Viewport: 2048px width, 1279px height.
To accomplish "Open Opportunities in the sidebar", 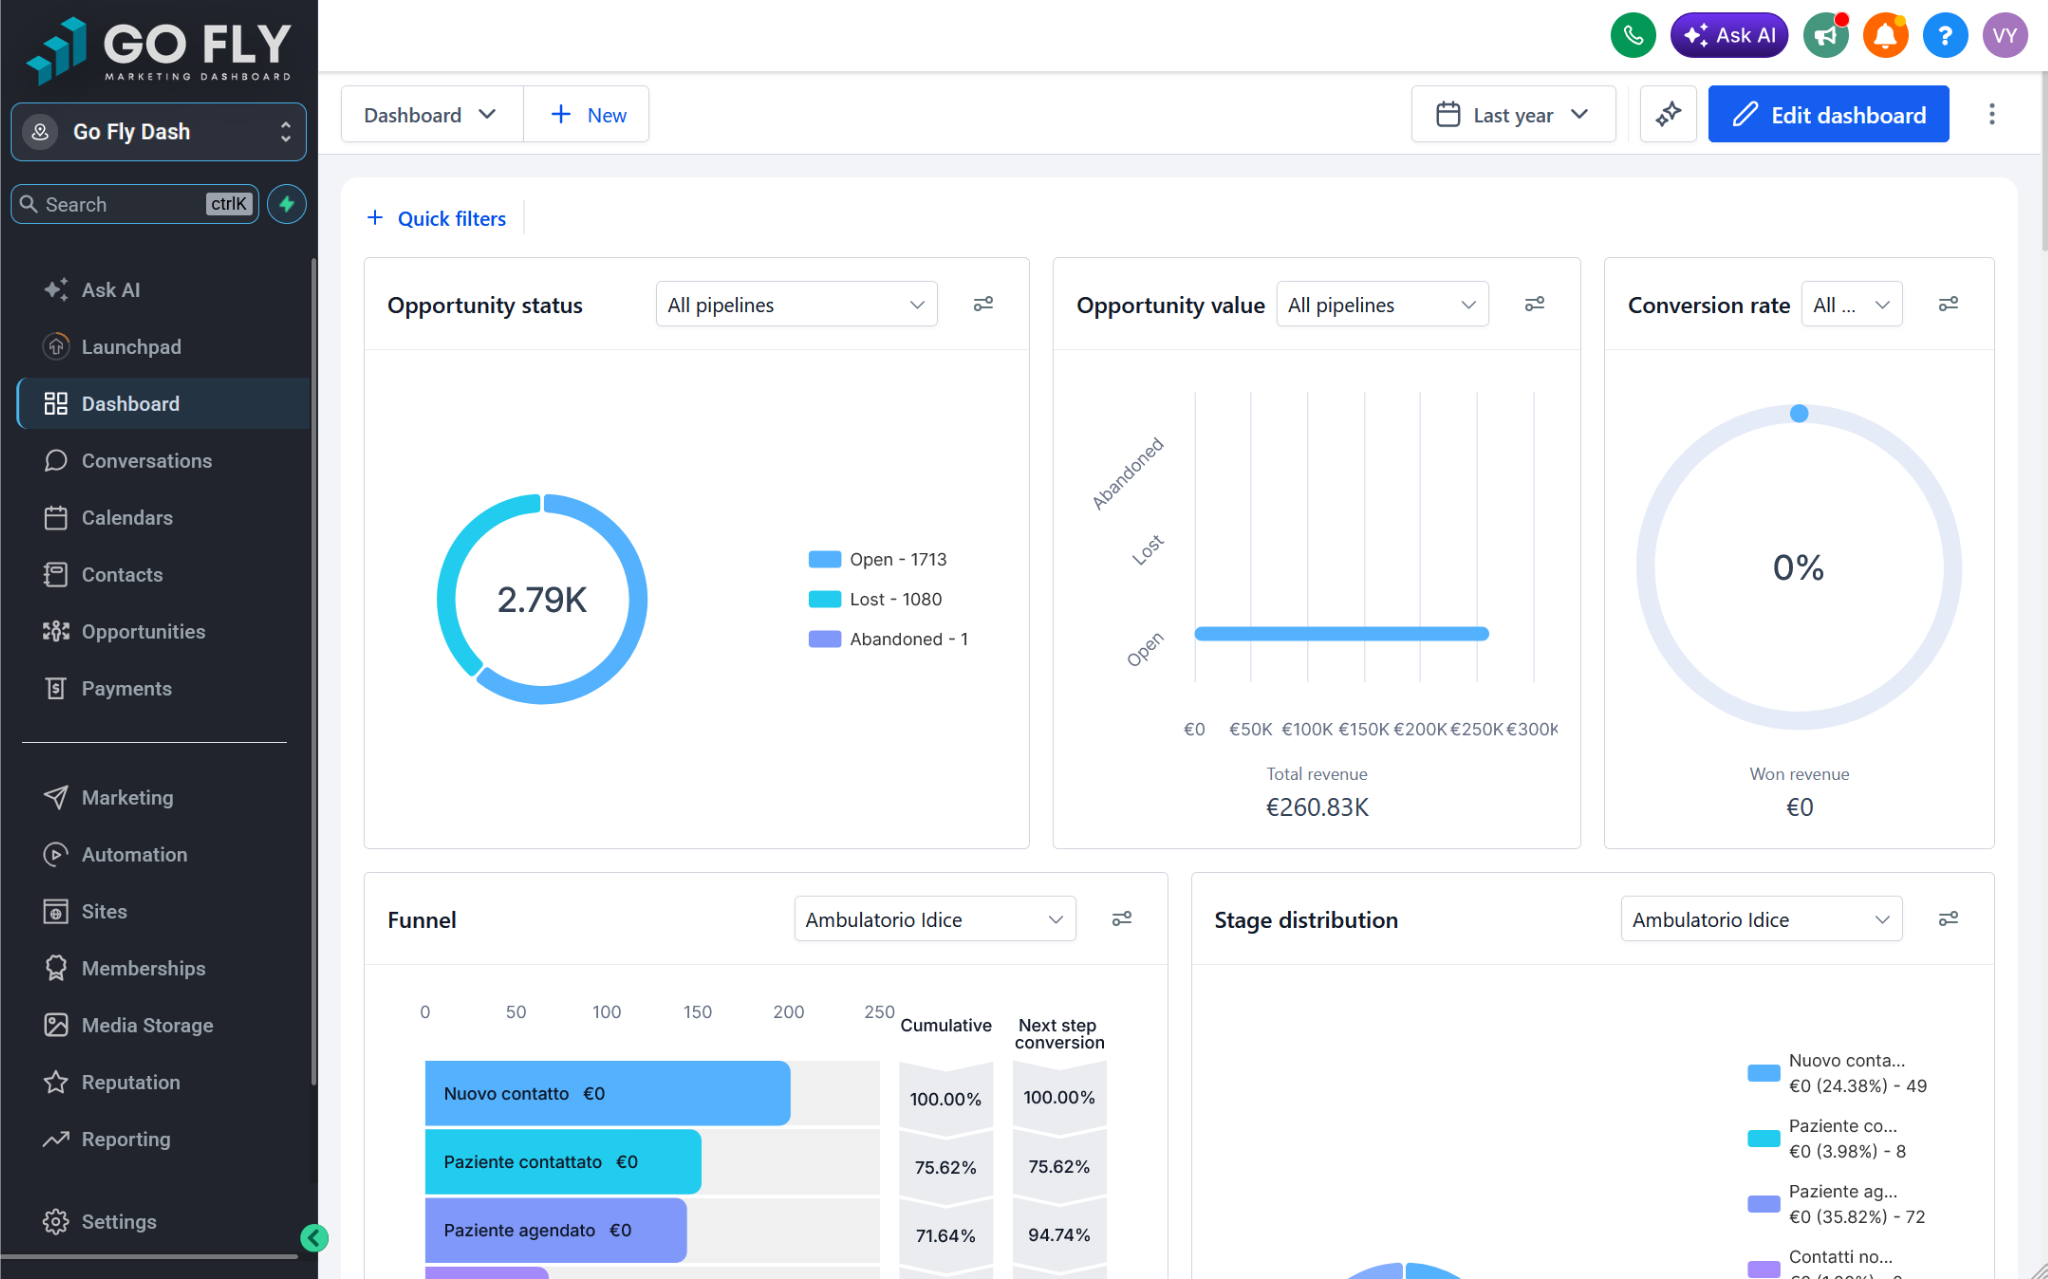I will click(143, 631).
